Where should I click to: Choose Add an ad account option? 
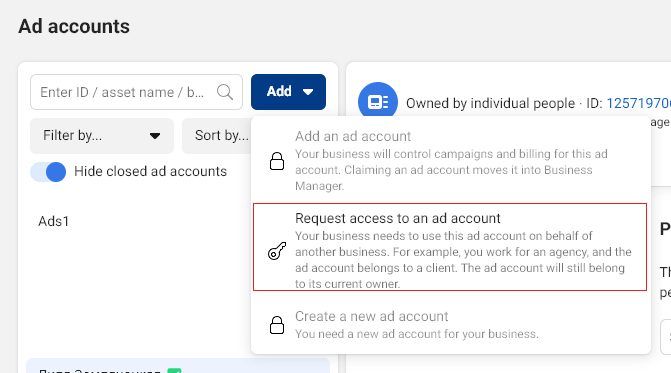click(x=450, y=161)
